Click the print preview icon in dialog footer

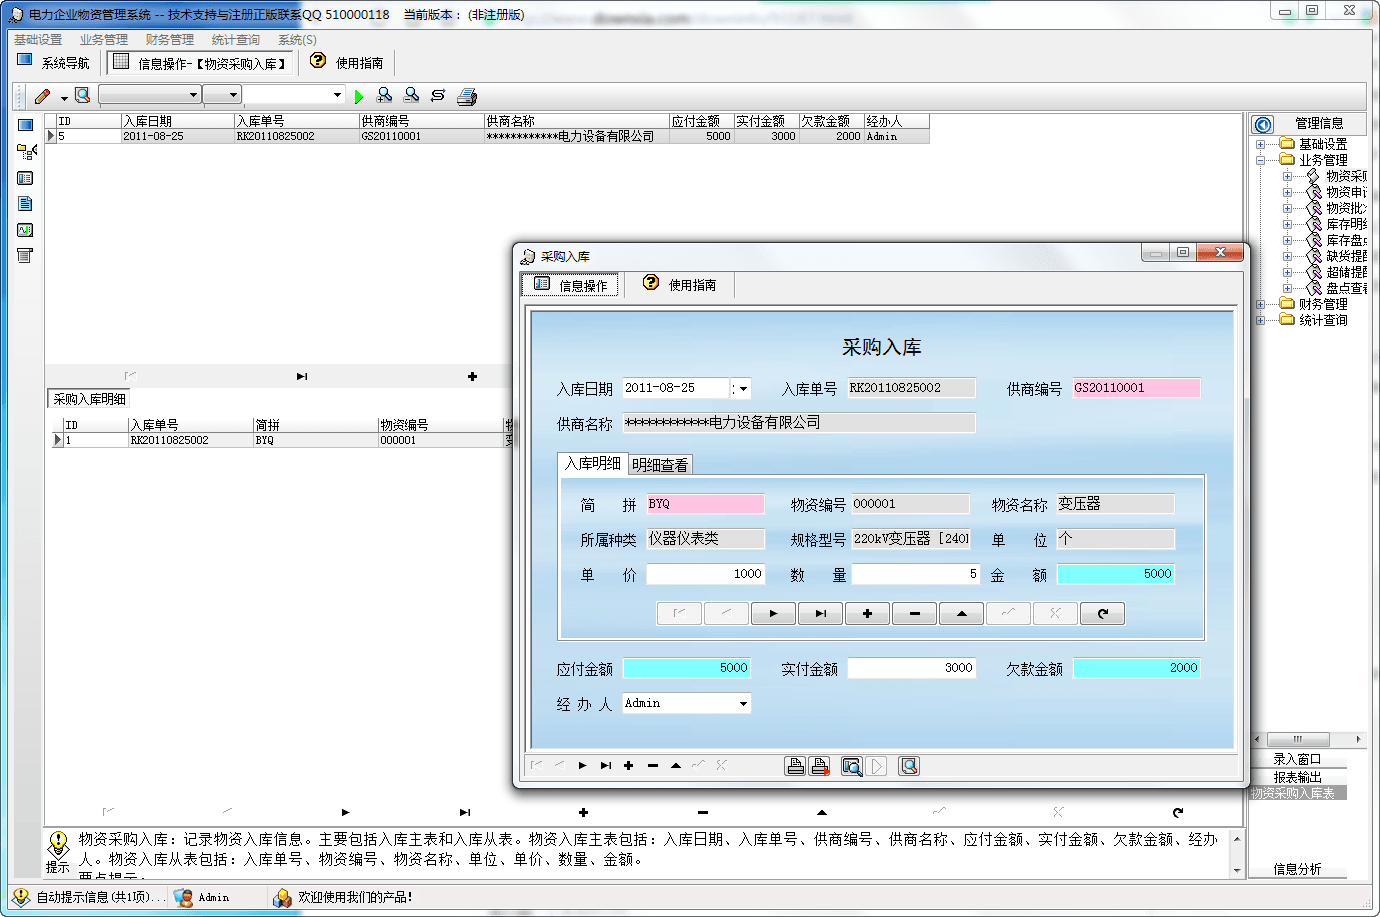(851, 766)
